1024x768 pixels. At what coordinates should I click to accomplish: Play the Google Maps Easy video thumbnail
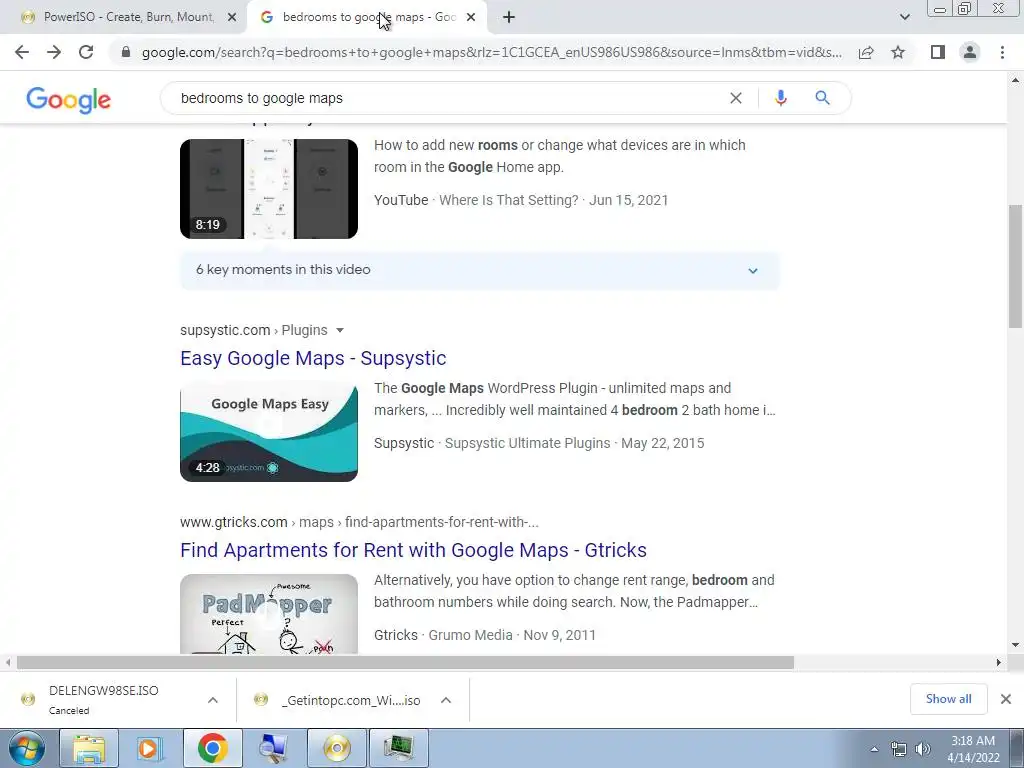click(269, 432)
